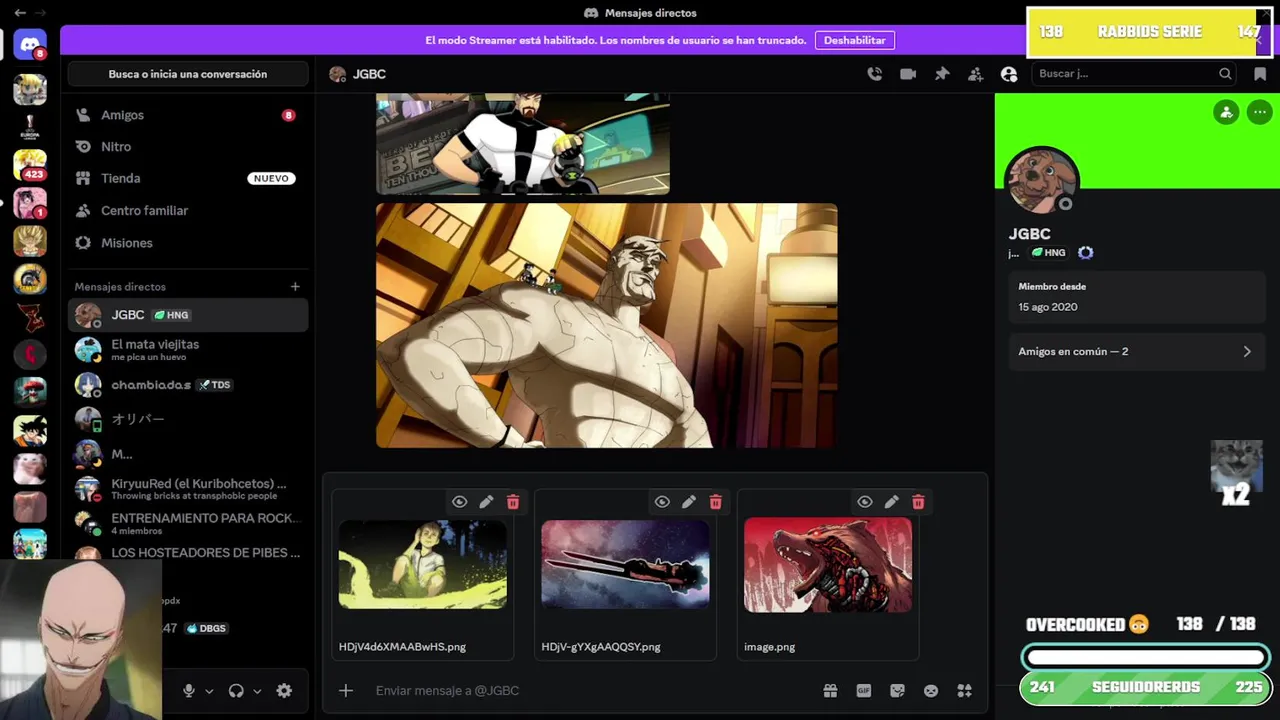Open more options on JGBC profile

click(1260, 112)
